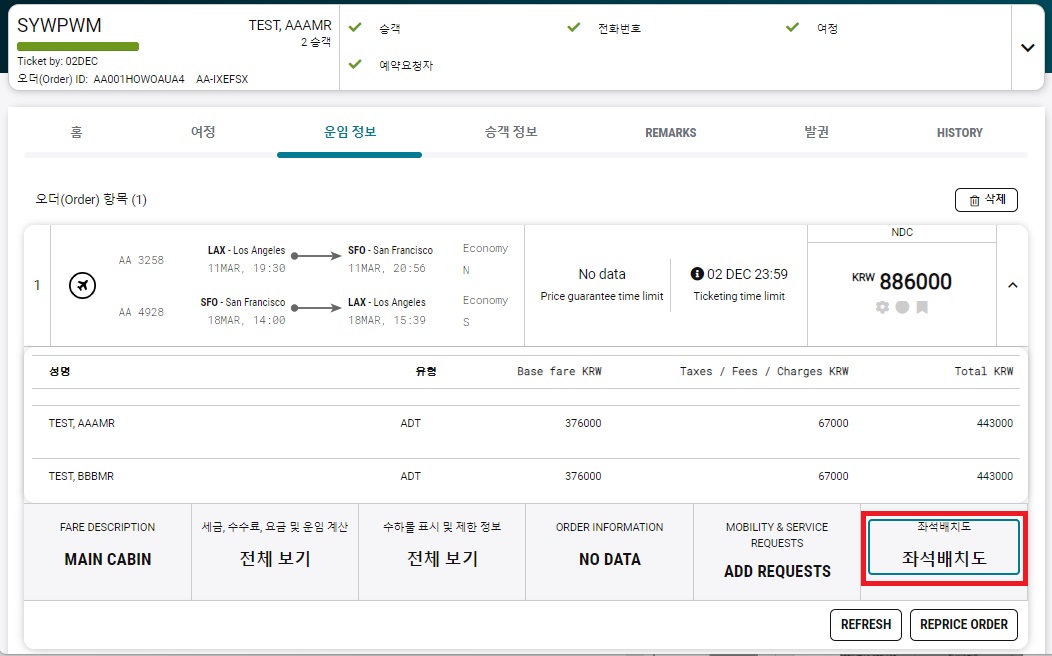
Task: Collapse order item 1 with the up chevron
Action: (1012, 285)
